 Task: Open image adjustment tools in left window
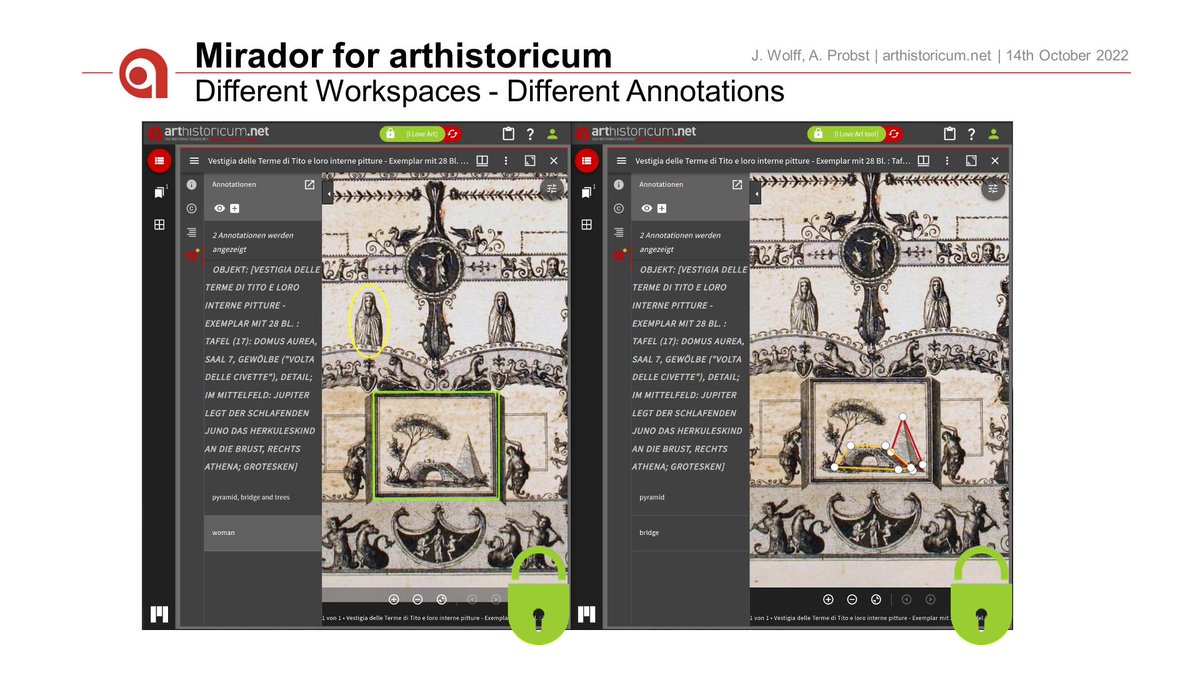coord(552,188)
